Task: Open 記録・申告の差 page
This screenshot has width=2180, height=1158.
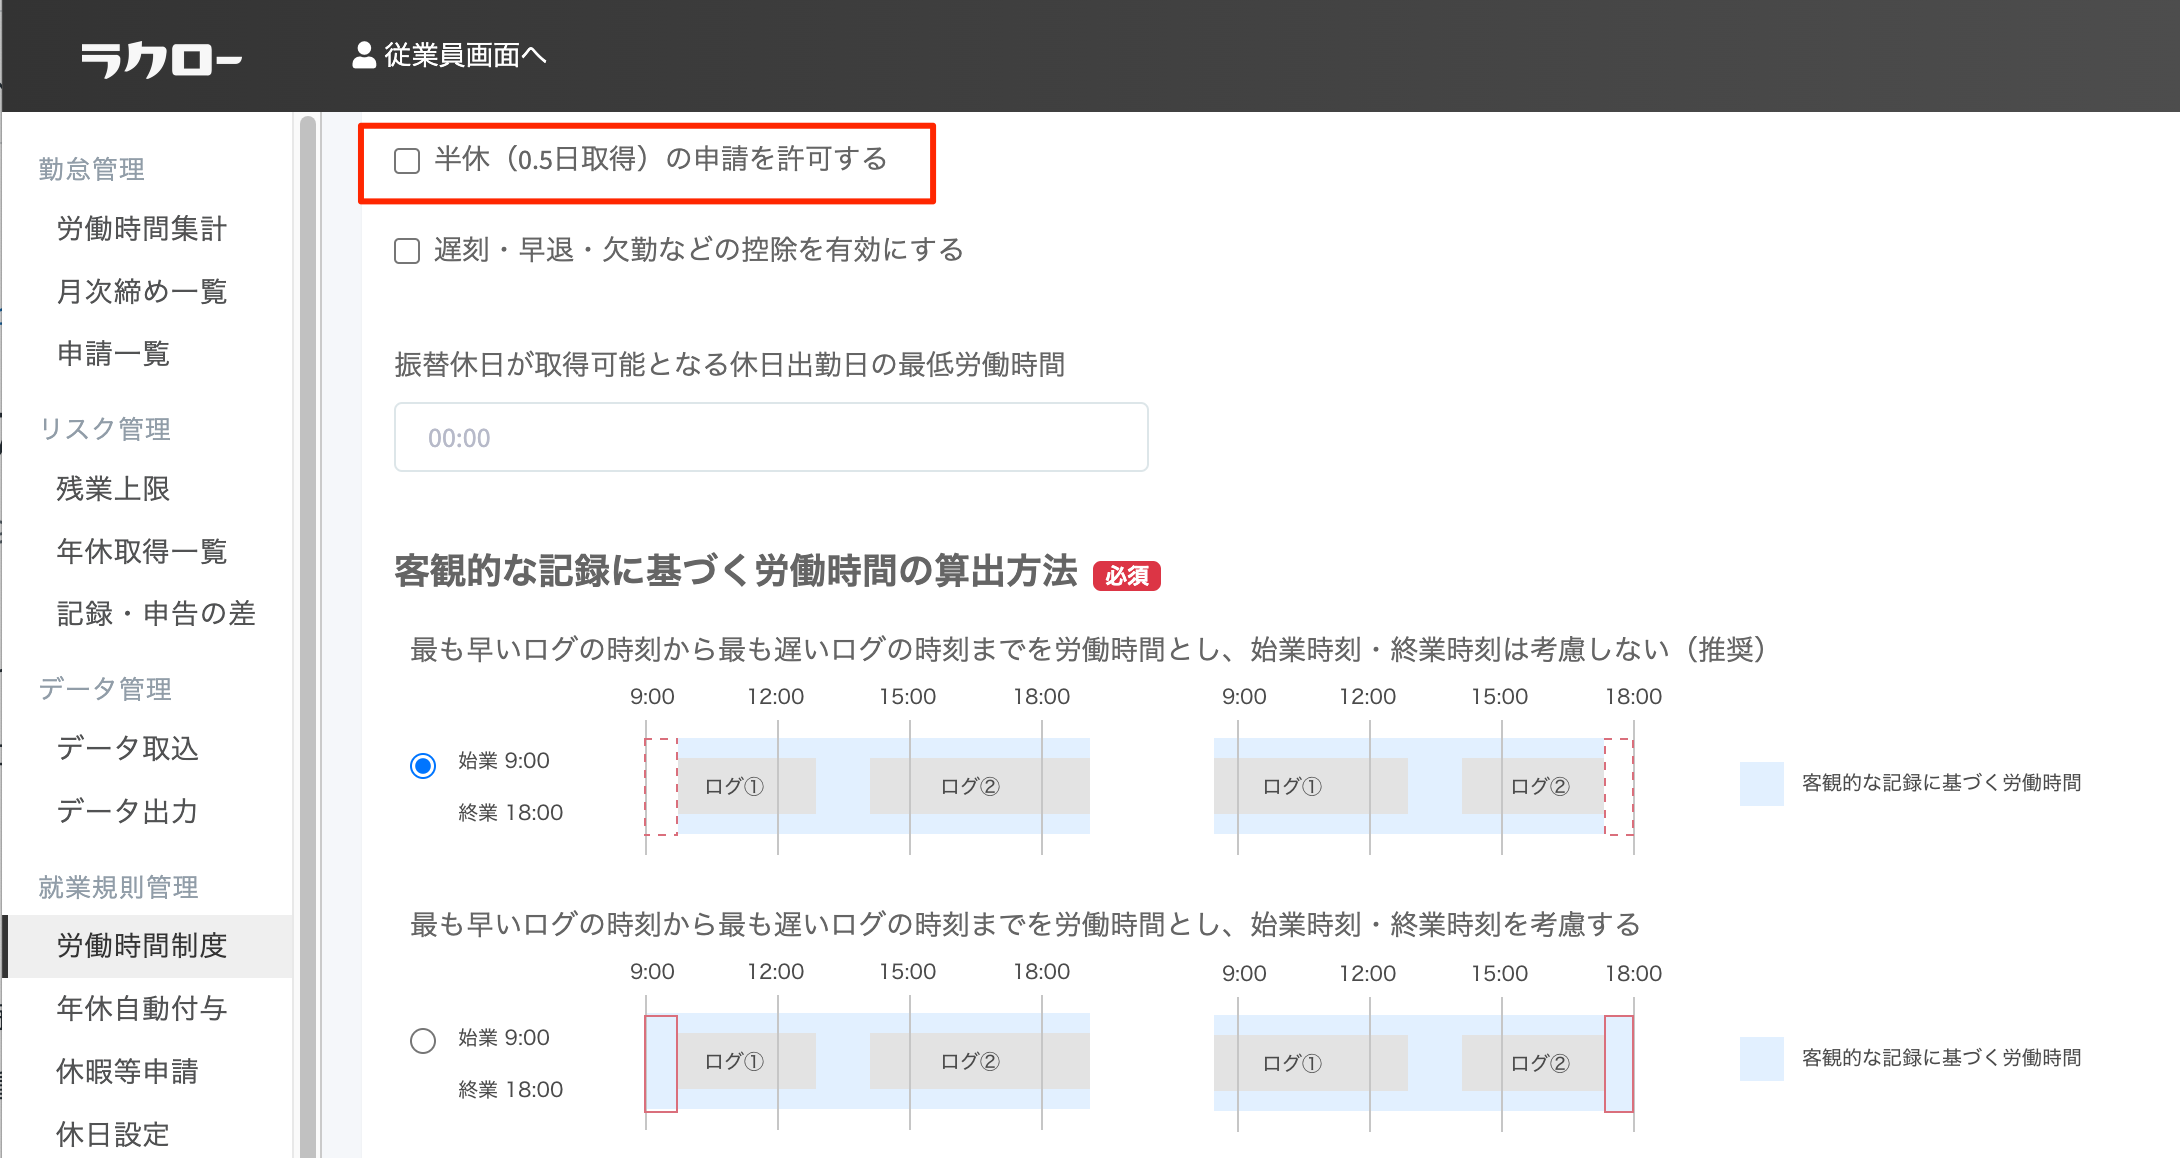Action: 156,613
